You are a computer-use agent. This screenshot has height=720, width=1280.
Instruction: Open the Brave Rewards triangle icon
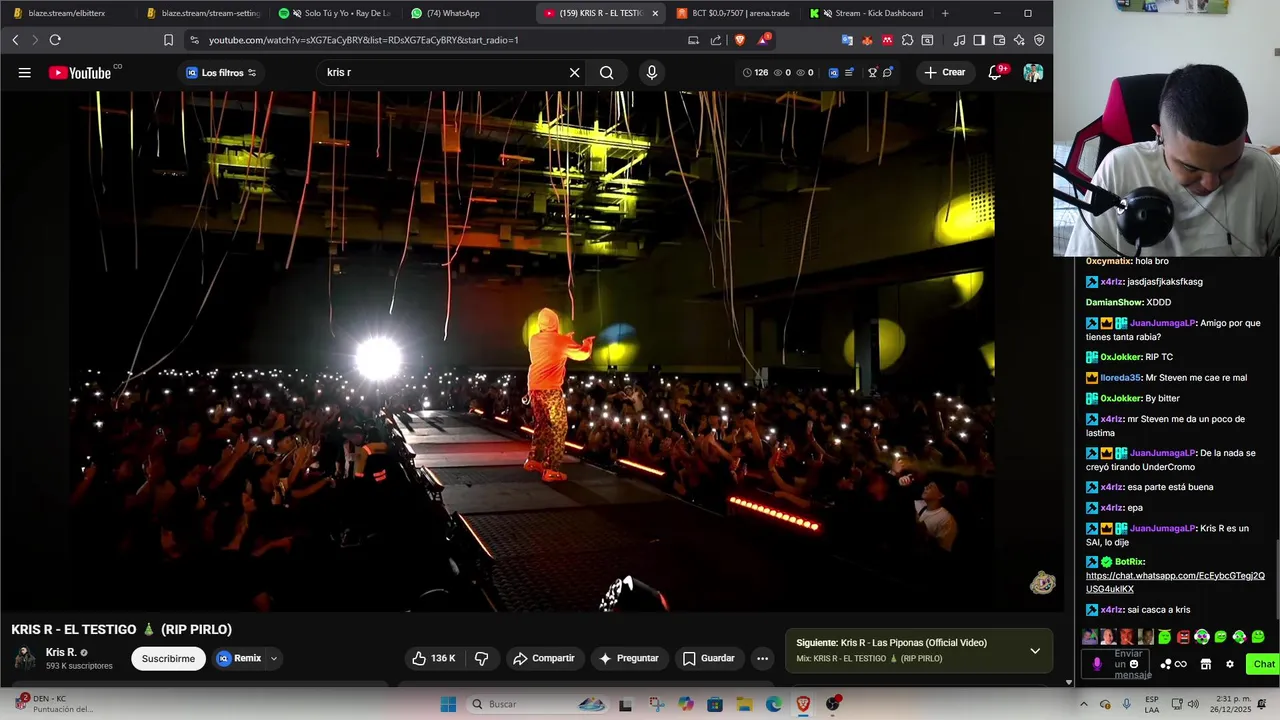tap(764, 40)
